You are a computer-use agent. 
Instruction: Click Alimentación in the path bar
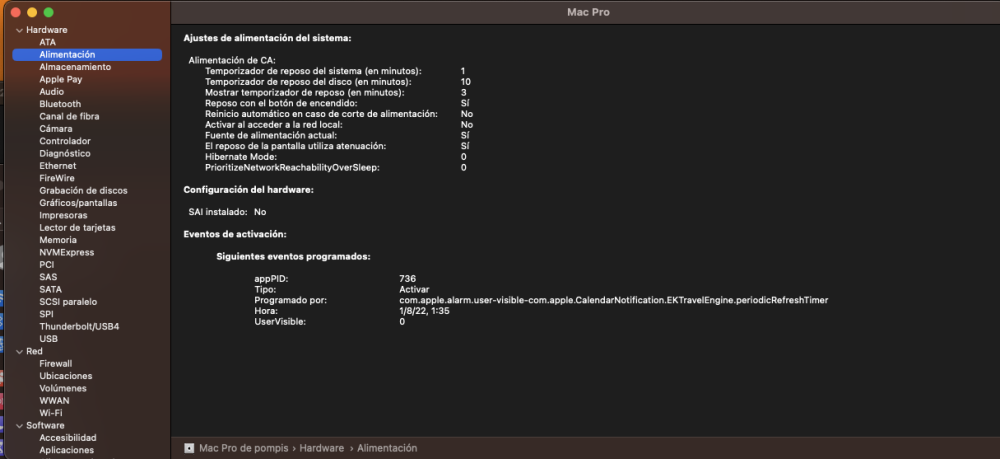(387, 448)
